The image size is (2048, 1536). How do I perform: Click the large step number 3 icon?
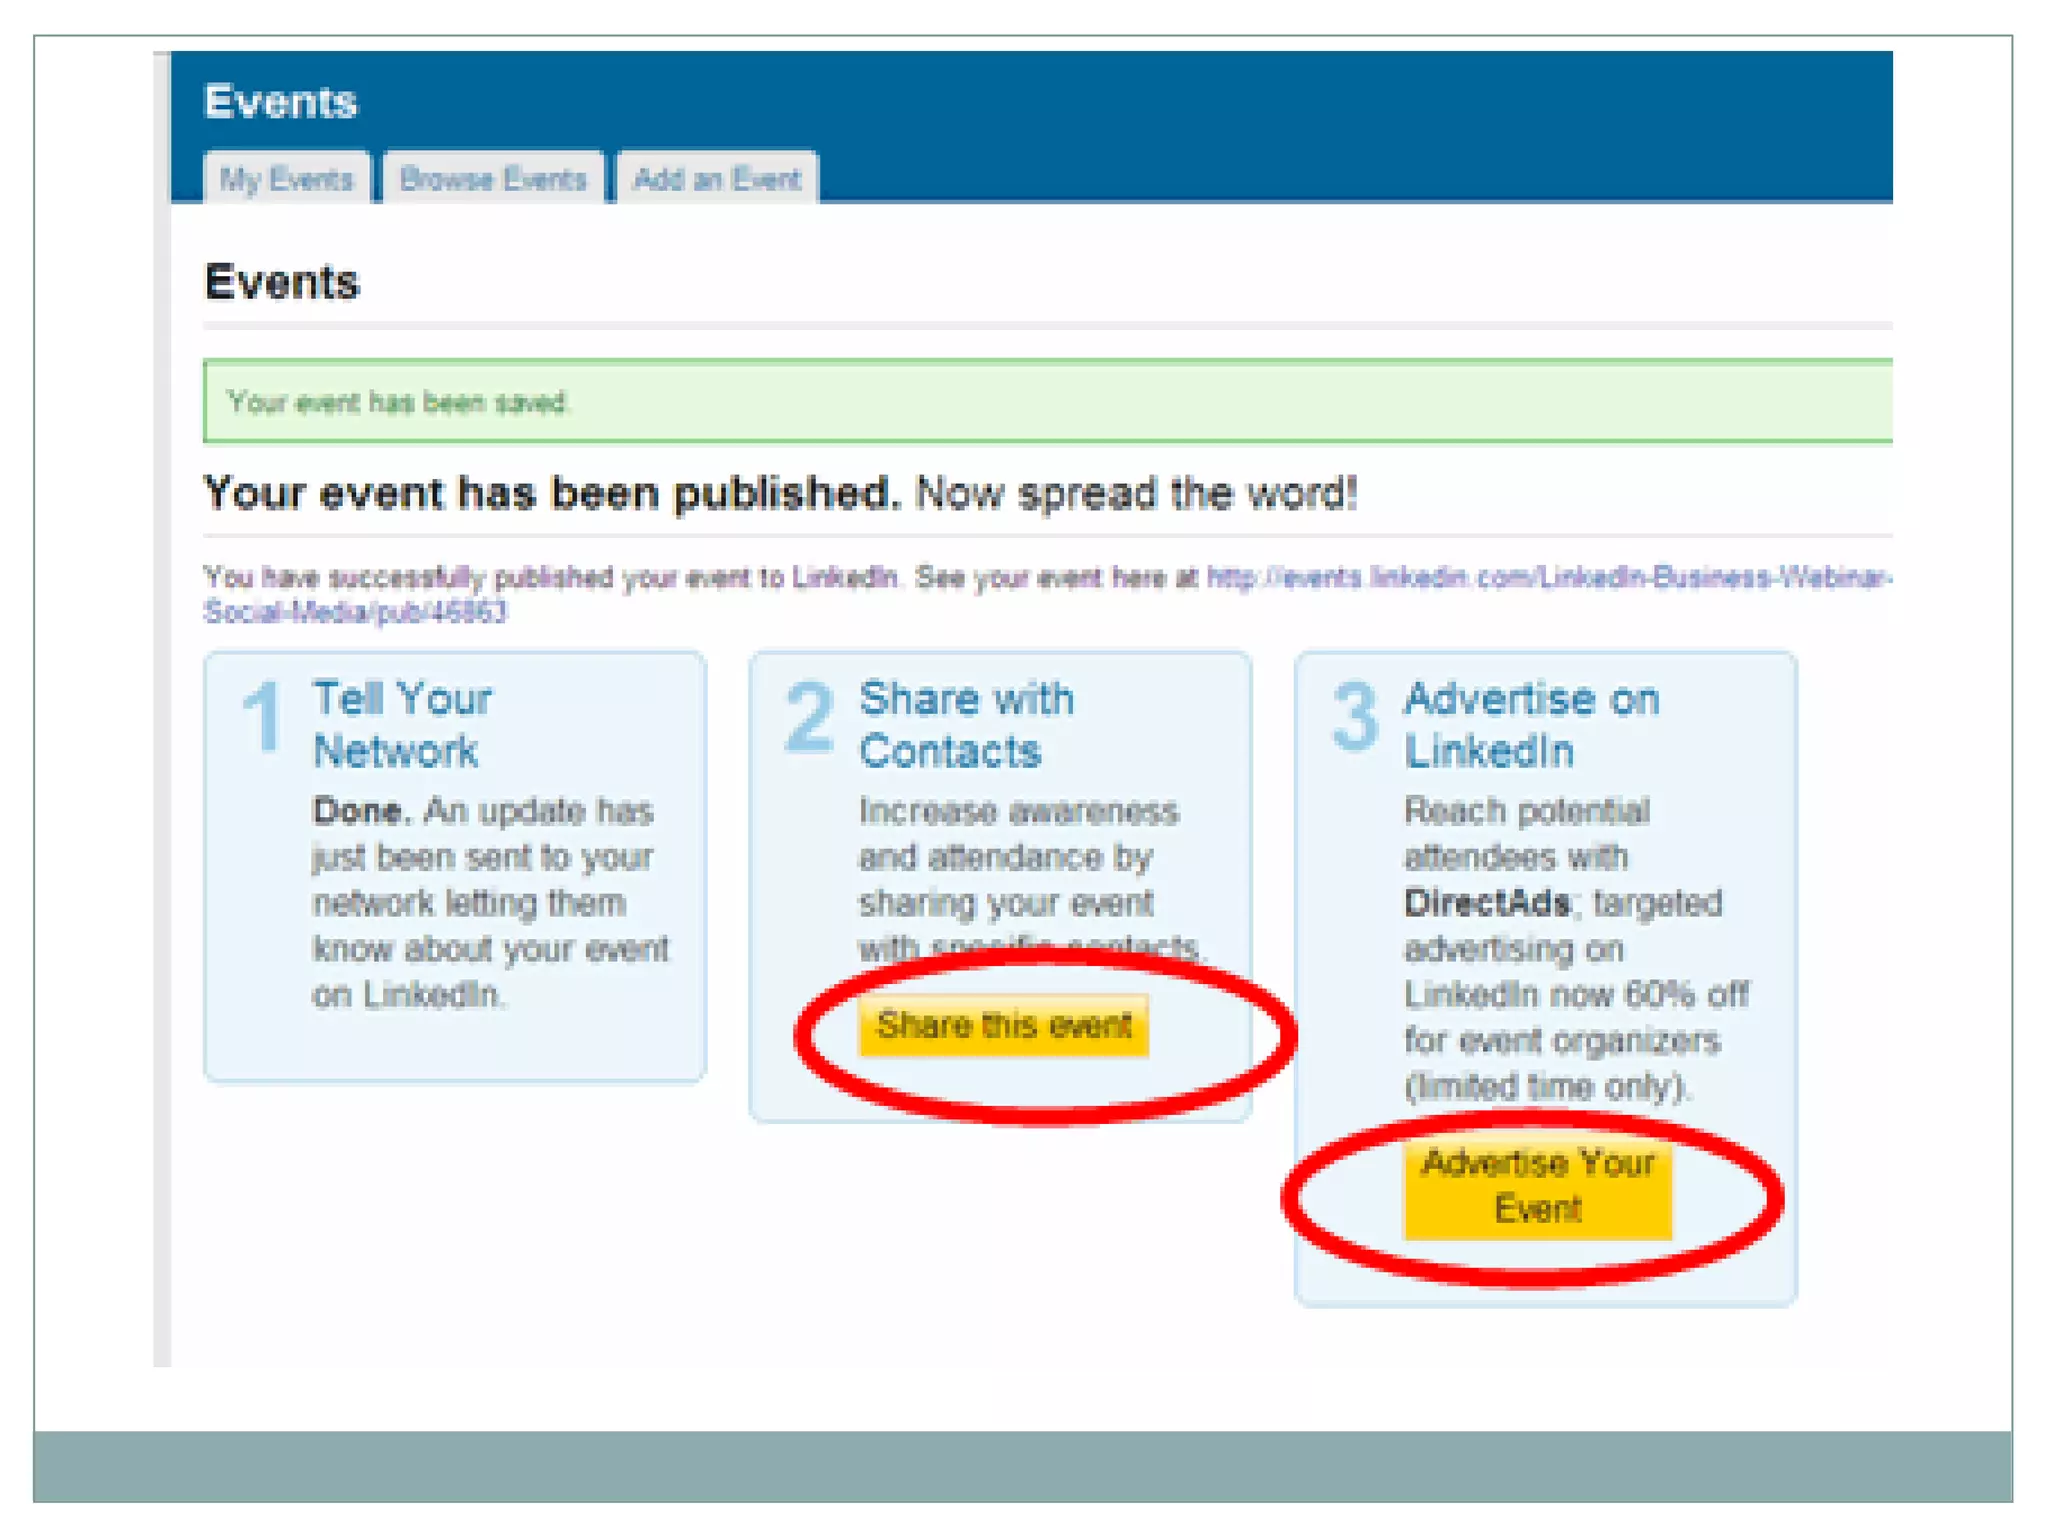pos(1355,716)
